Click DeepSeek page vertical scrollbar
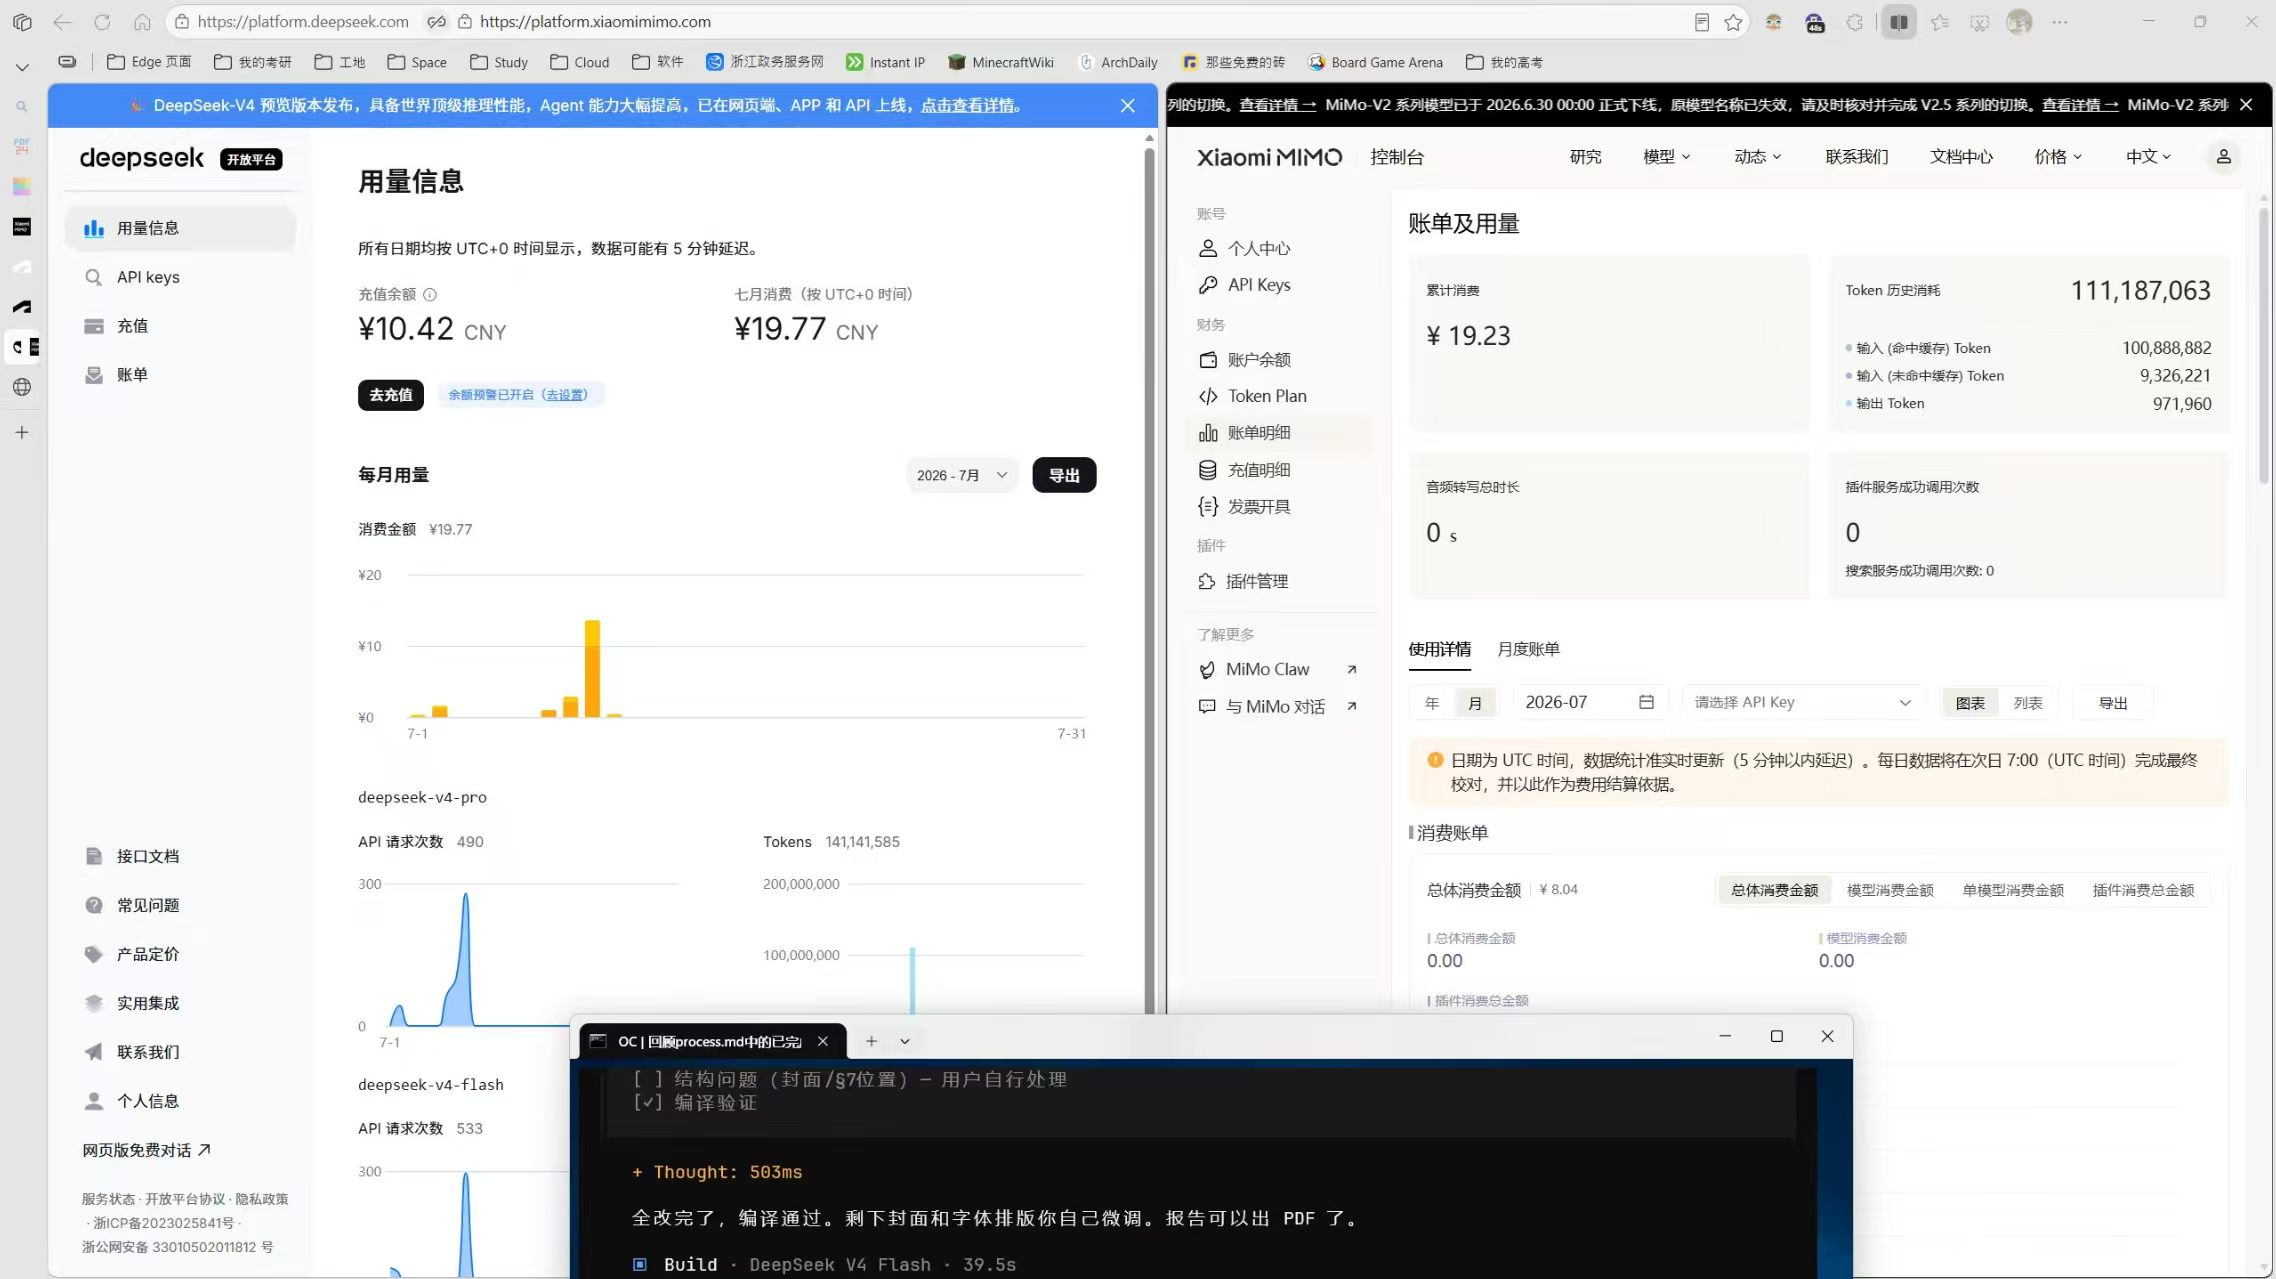Viewport: 2276px width, 1279px height. 1149,580
